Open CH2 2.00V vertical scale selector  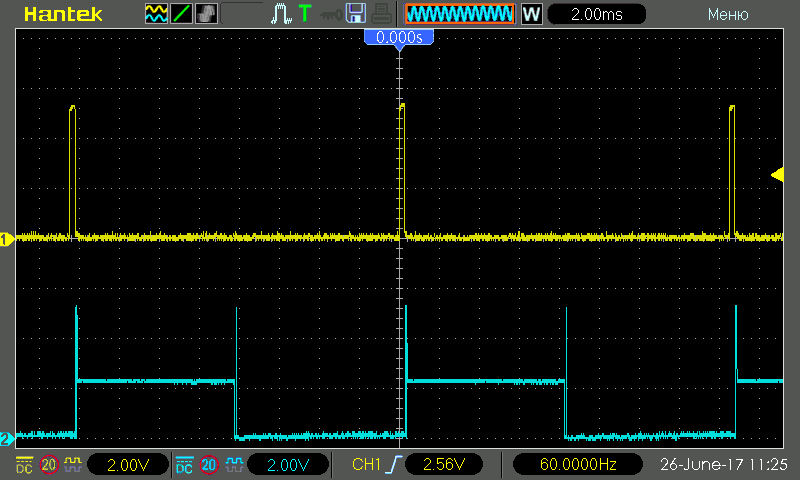point(288,465)
